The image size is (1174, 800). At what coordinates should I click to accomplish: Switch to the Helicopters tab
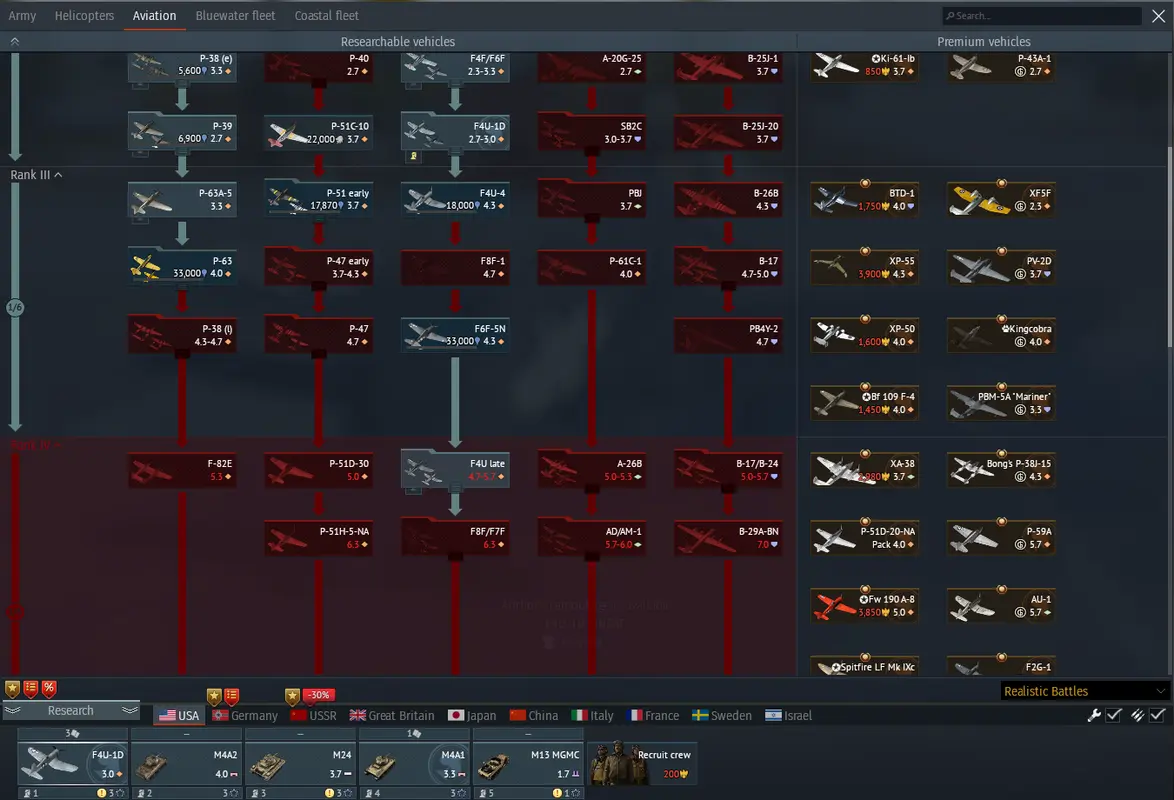coord(84,16)
